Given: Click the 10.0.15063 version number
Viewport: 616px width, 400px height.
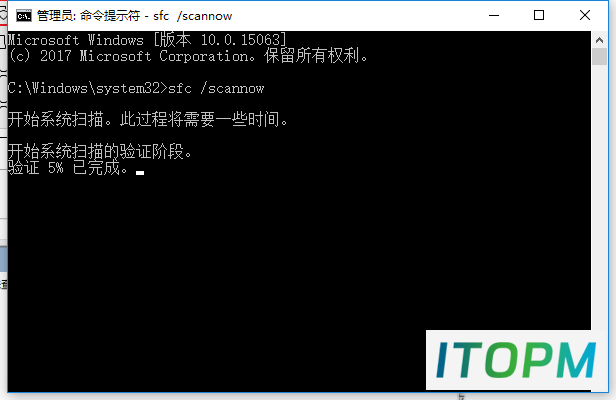Looking at the screenshot, I should 240,40.
